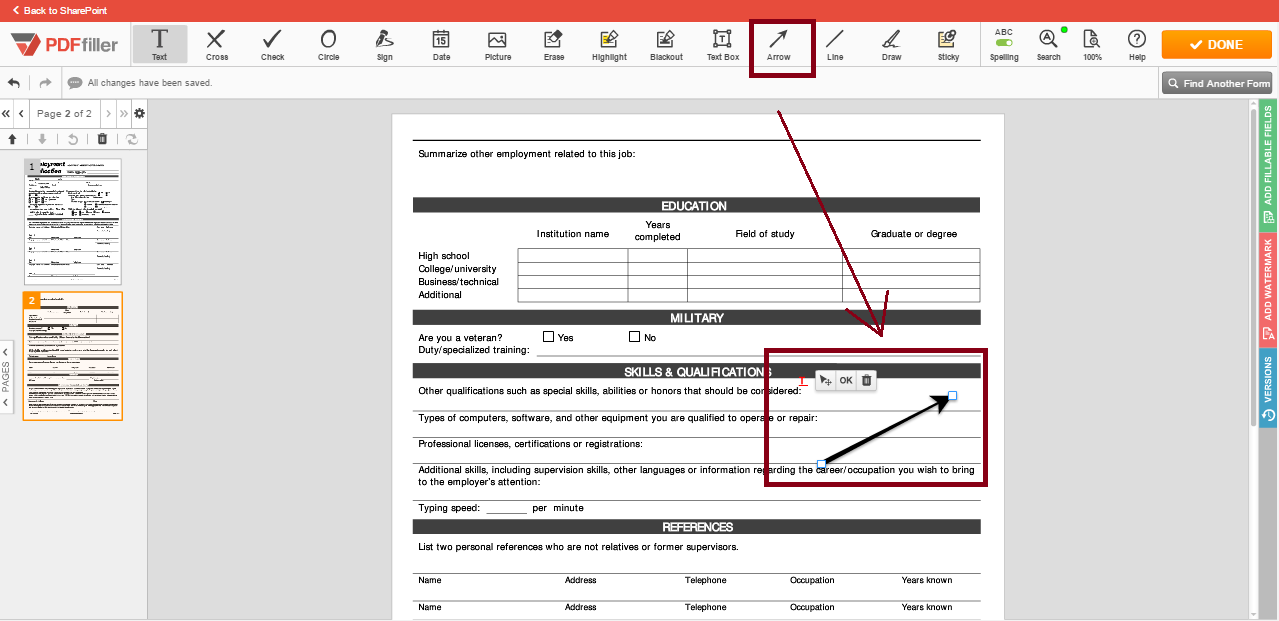Select the Erase tool
The image size is (1279, 621).
pyautogui.click(x=553, y=44)
